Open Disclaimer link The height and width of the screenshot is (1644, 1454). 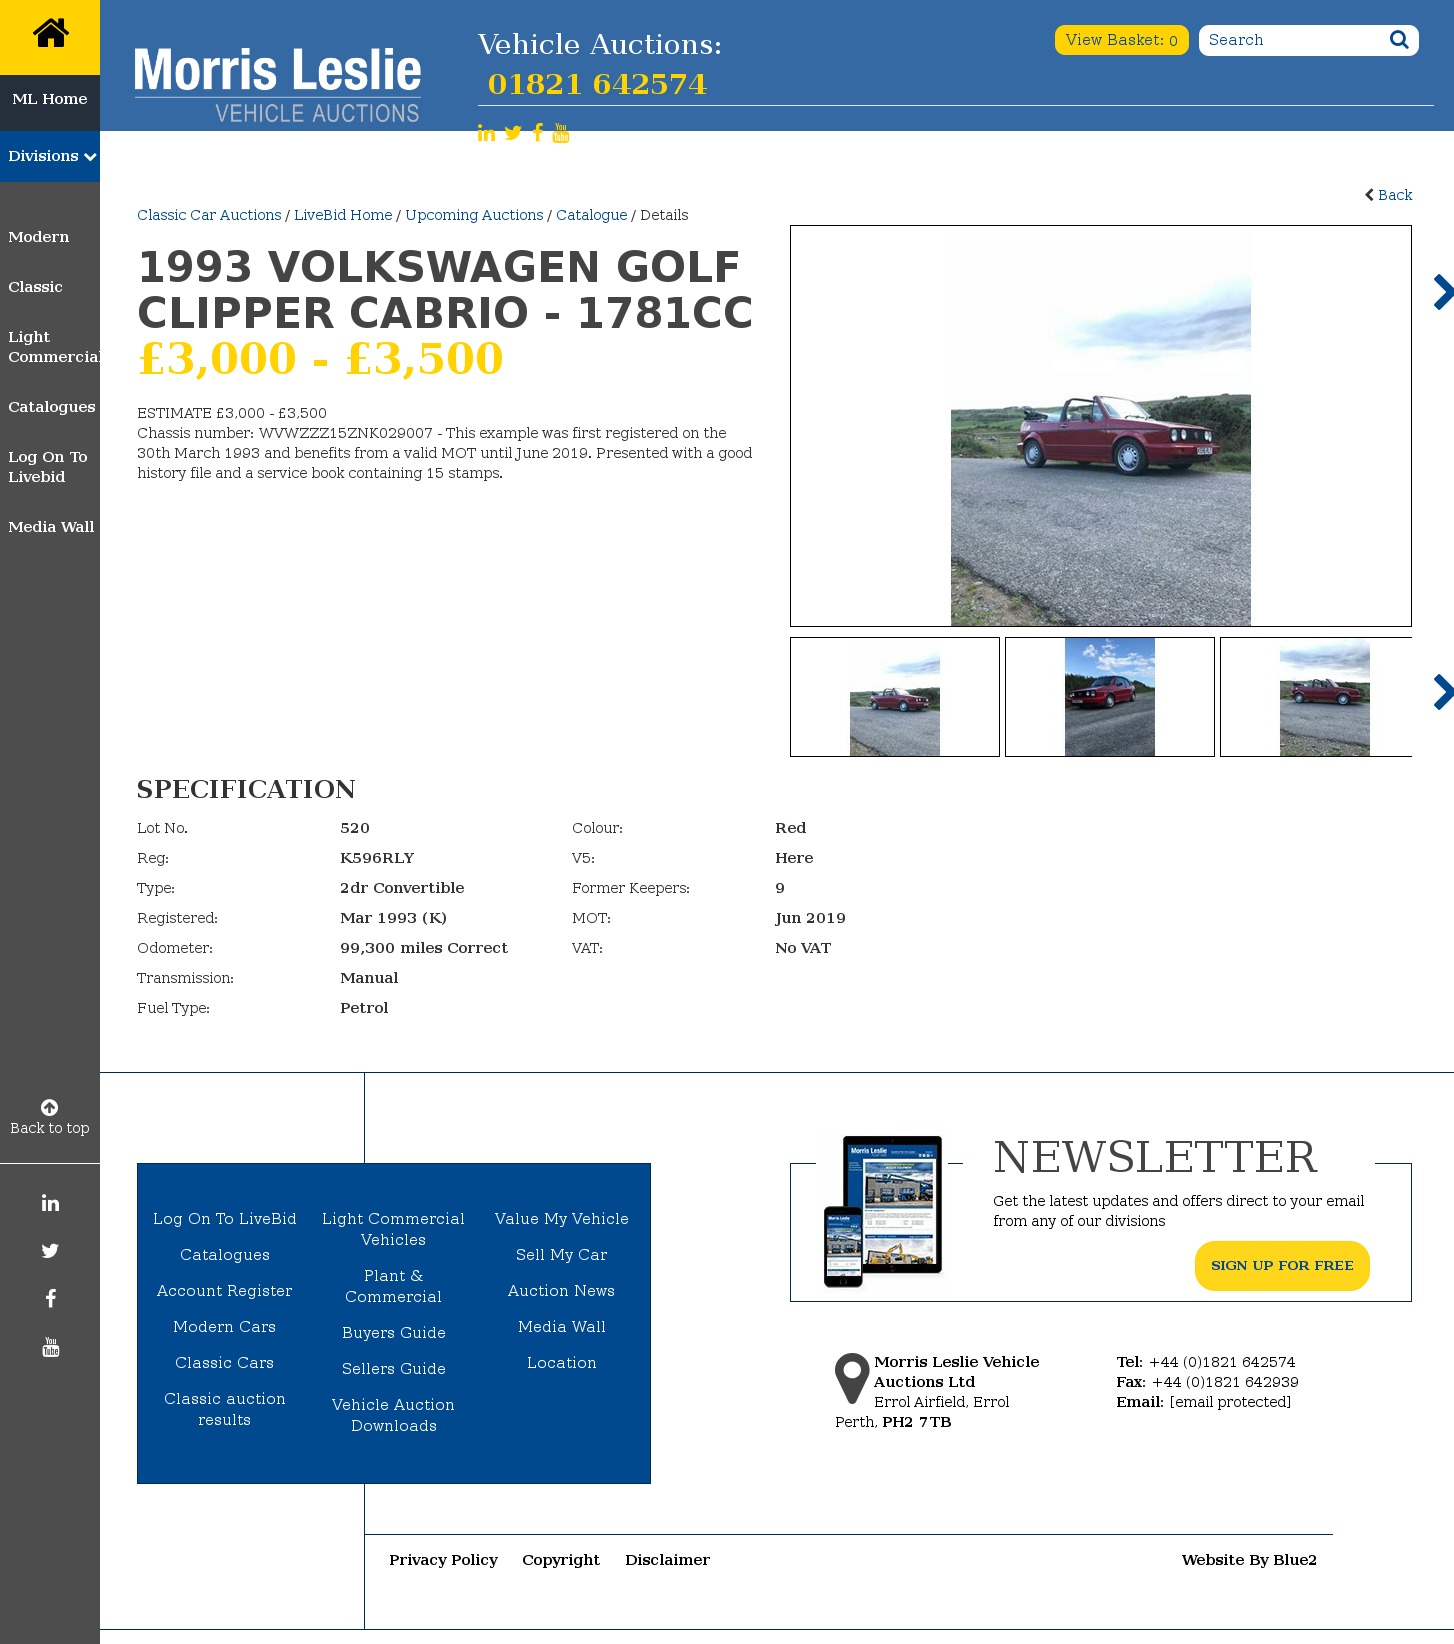point(668,1560)
